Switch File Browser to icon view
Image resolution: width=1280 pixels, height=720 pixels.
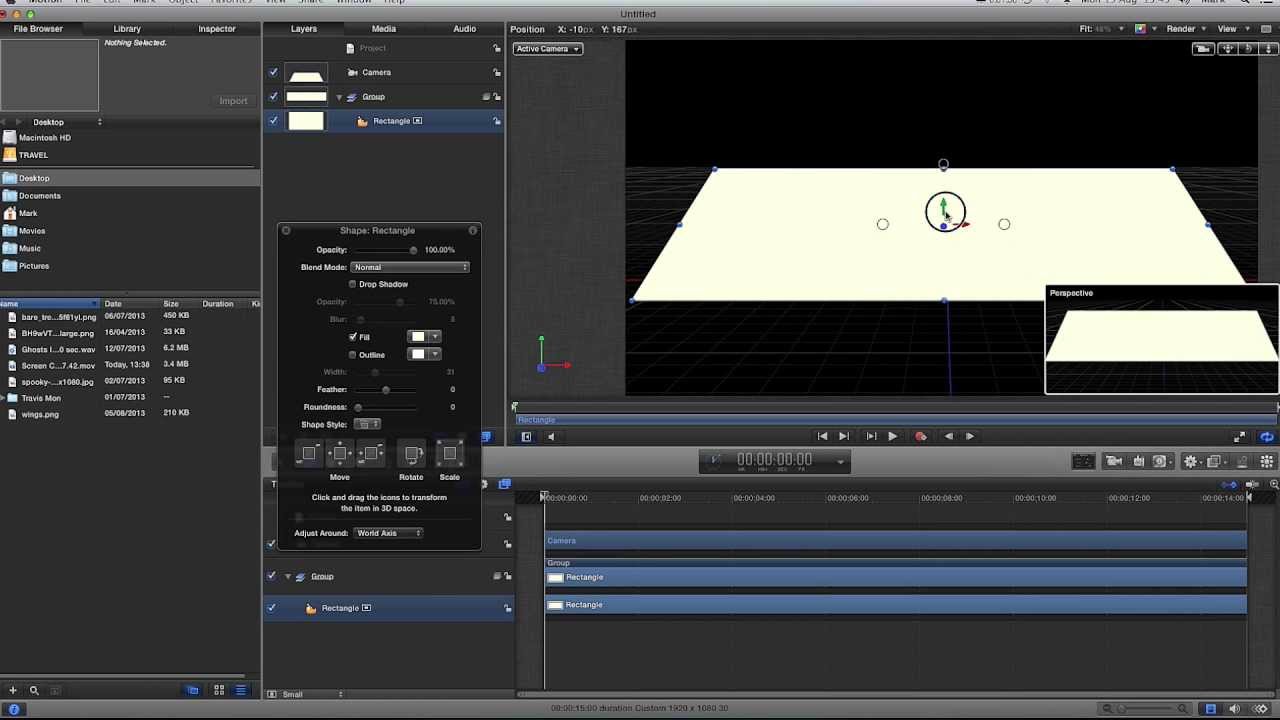pyautogui.click(x=219, y=690)
